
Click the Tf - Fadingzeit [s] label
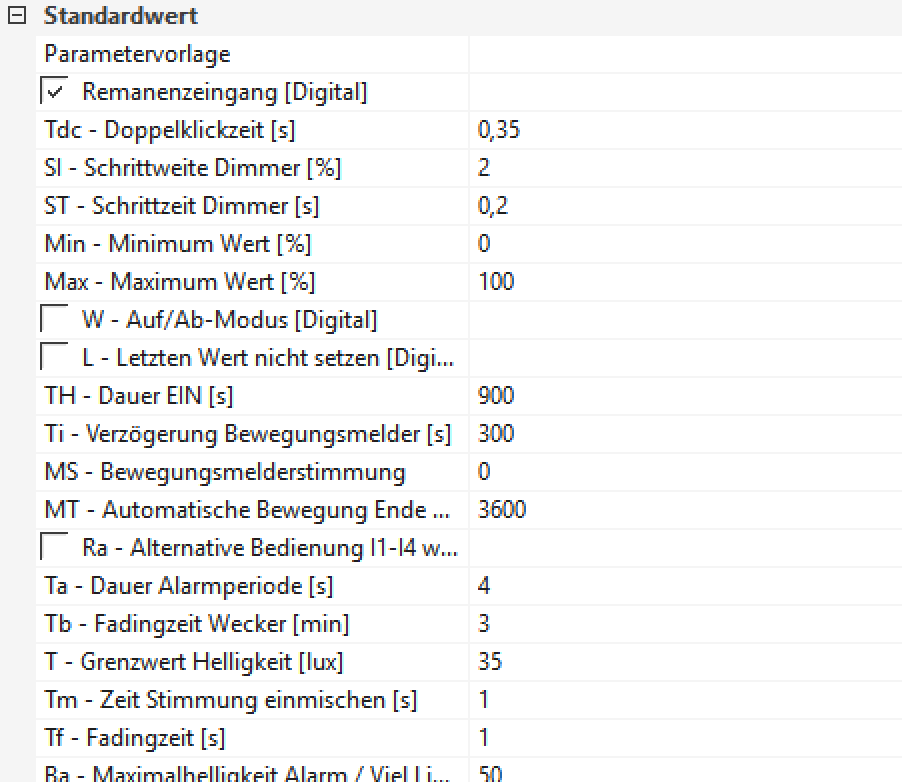point(135,738)
